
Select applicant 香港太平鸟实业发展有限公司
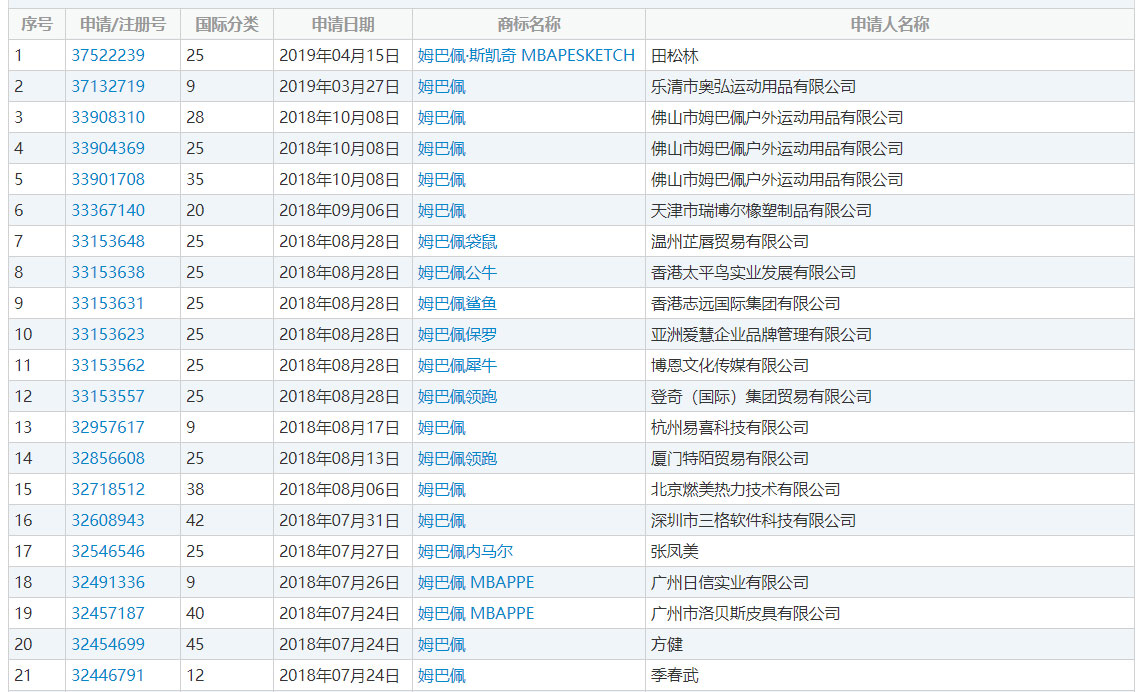pos(753,273)
